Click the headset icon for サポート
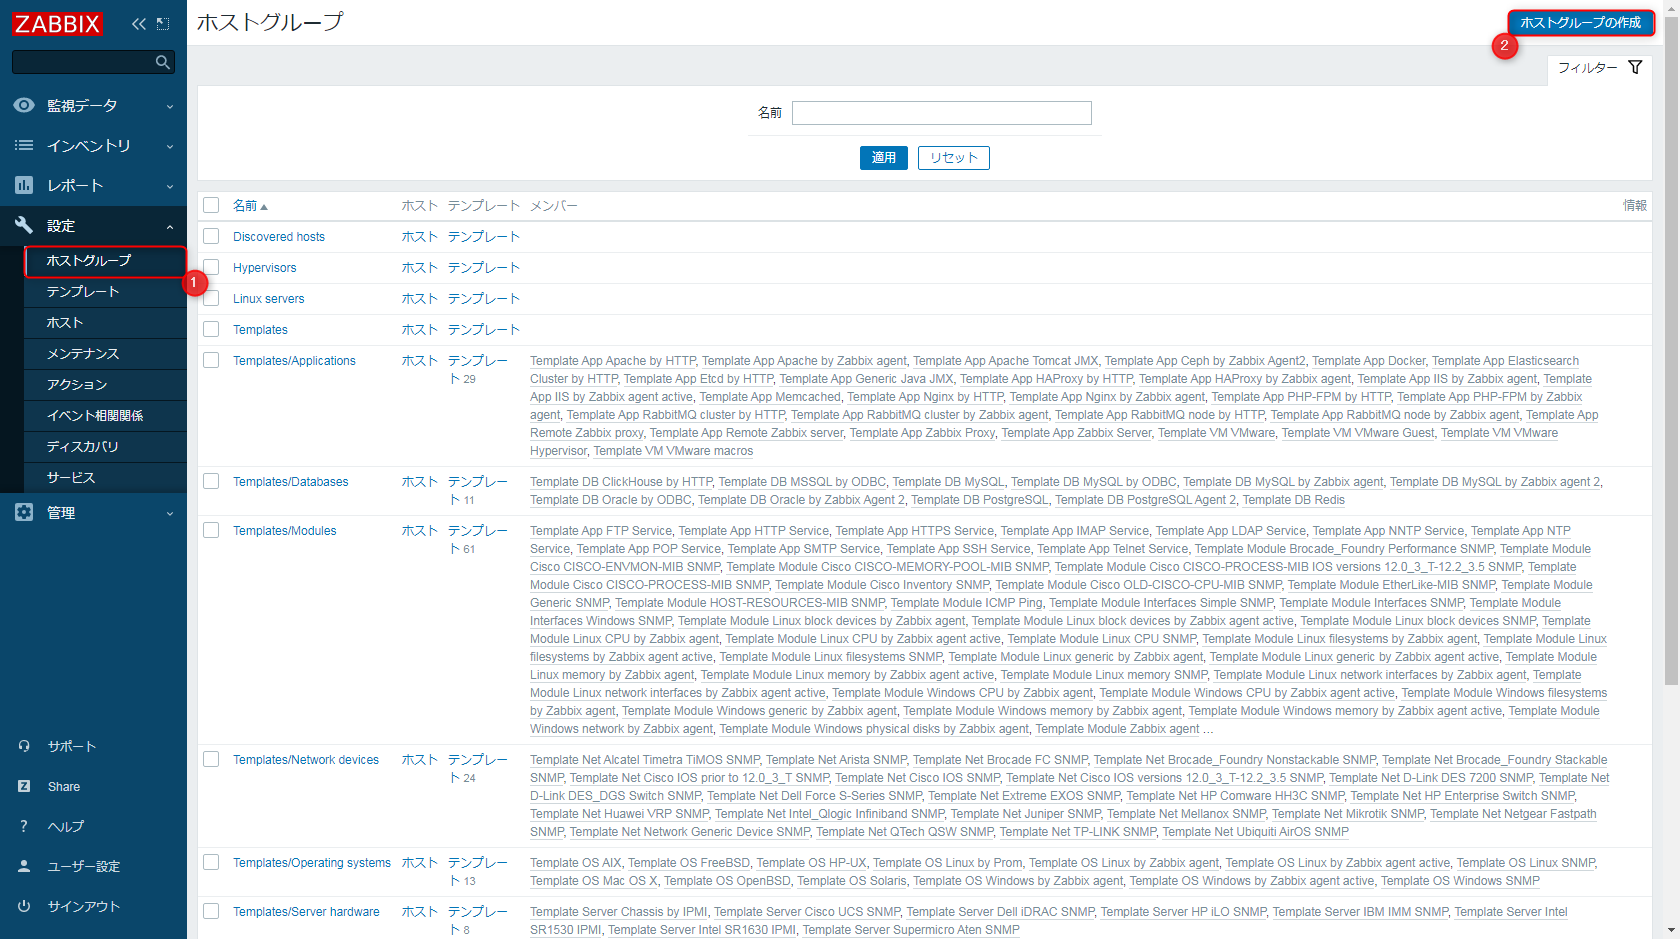The image size is (1680, 939). click(24, 746)
